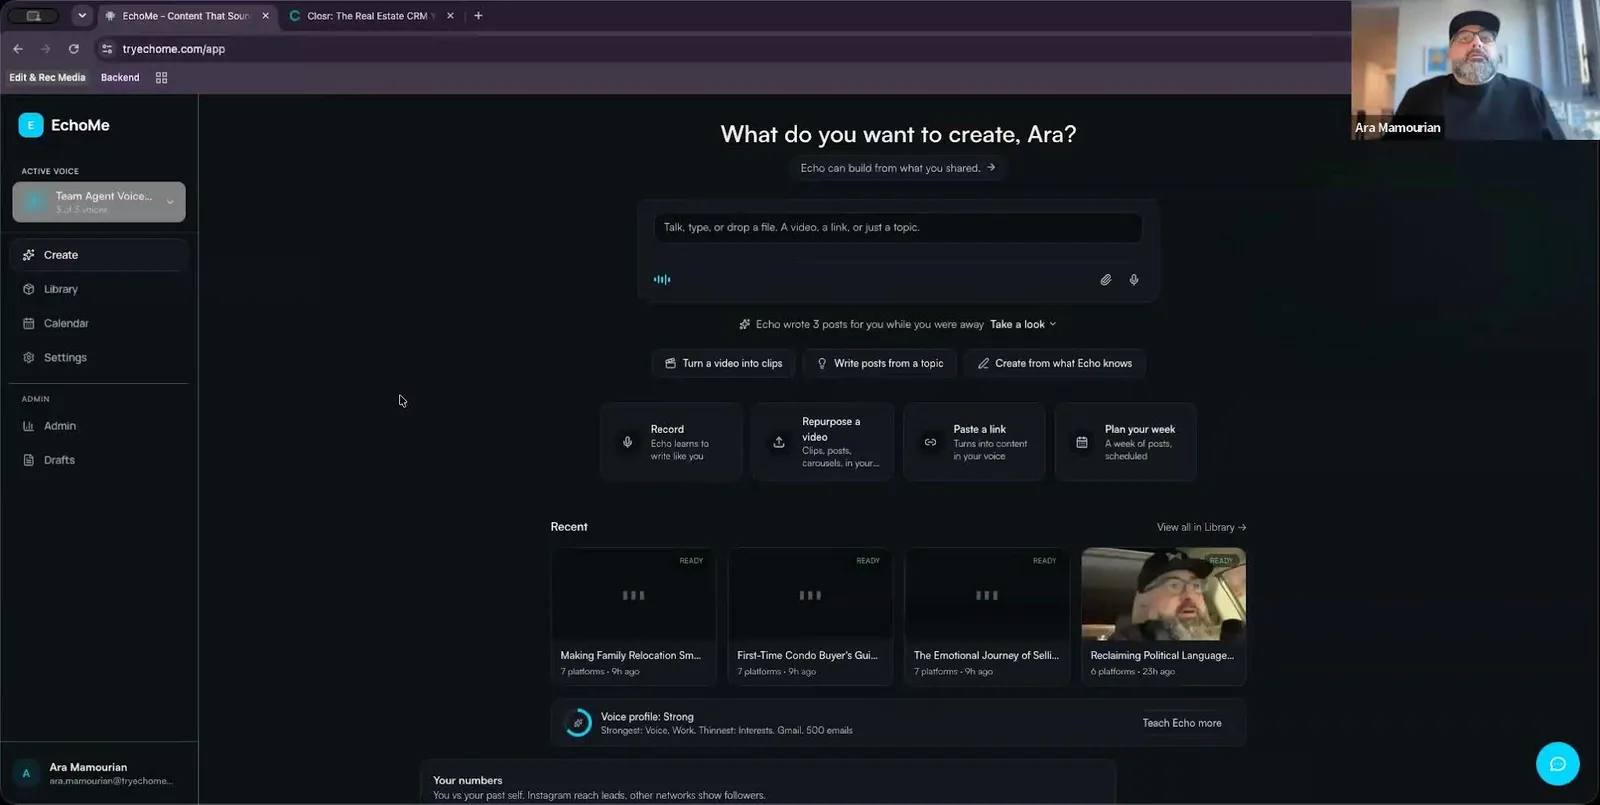Click Ara Mamourian account profile
Viewport: 1600px width, 805px height.
pyautogui.click(x=98, y=773)
